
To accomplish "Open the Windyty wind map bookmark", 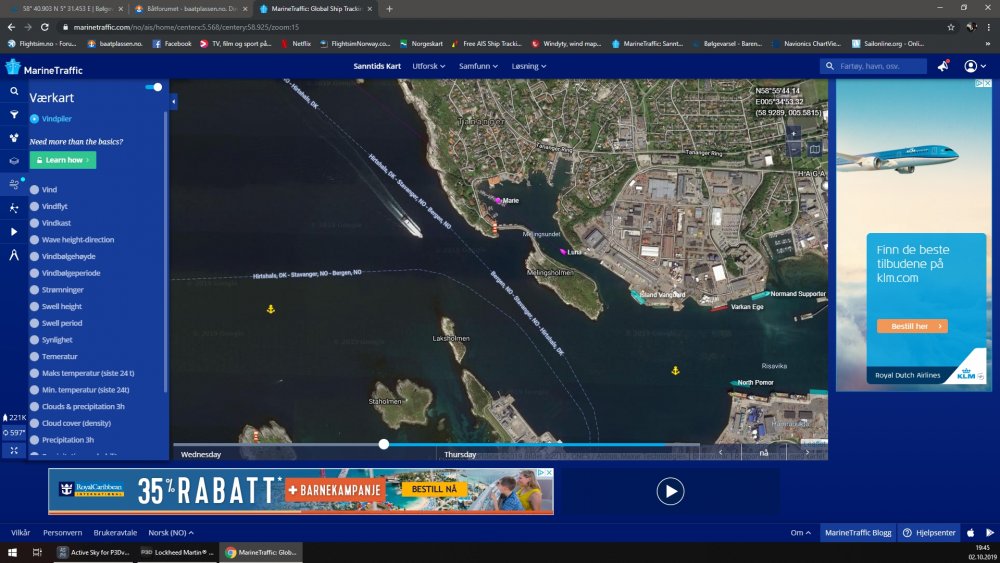I will pos(566,44).
